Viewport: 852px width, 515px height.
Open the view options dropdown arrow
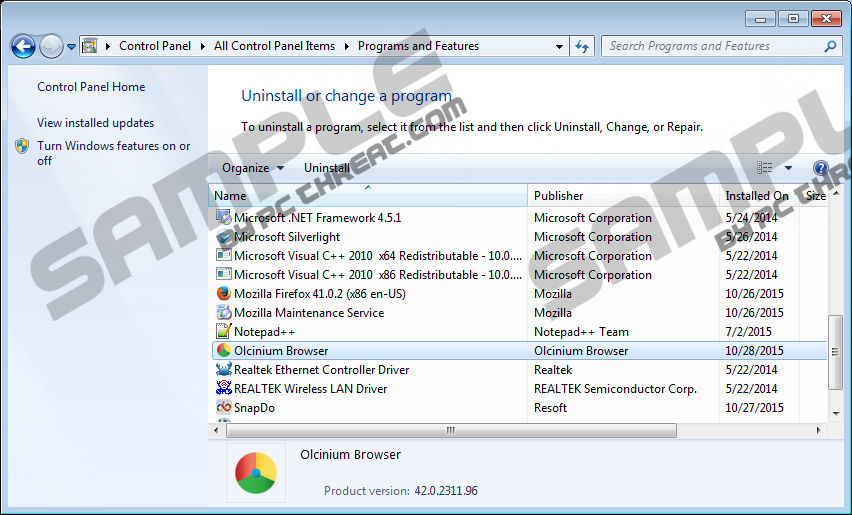(x=788, y=168)
